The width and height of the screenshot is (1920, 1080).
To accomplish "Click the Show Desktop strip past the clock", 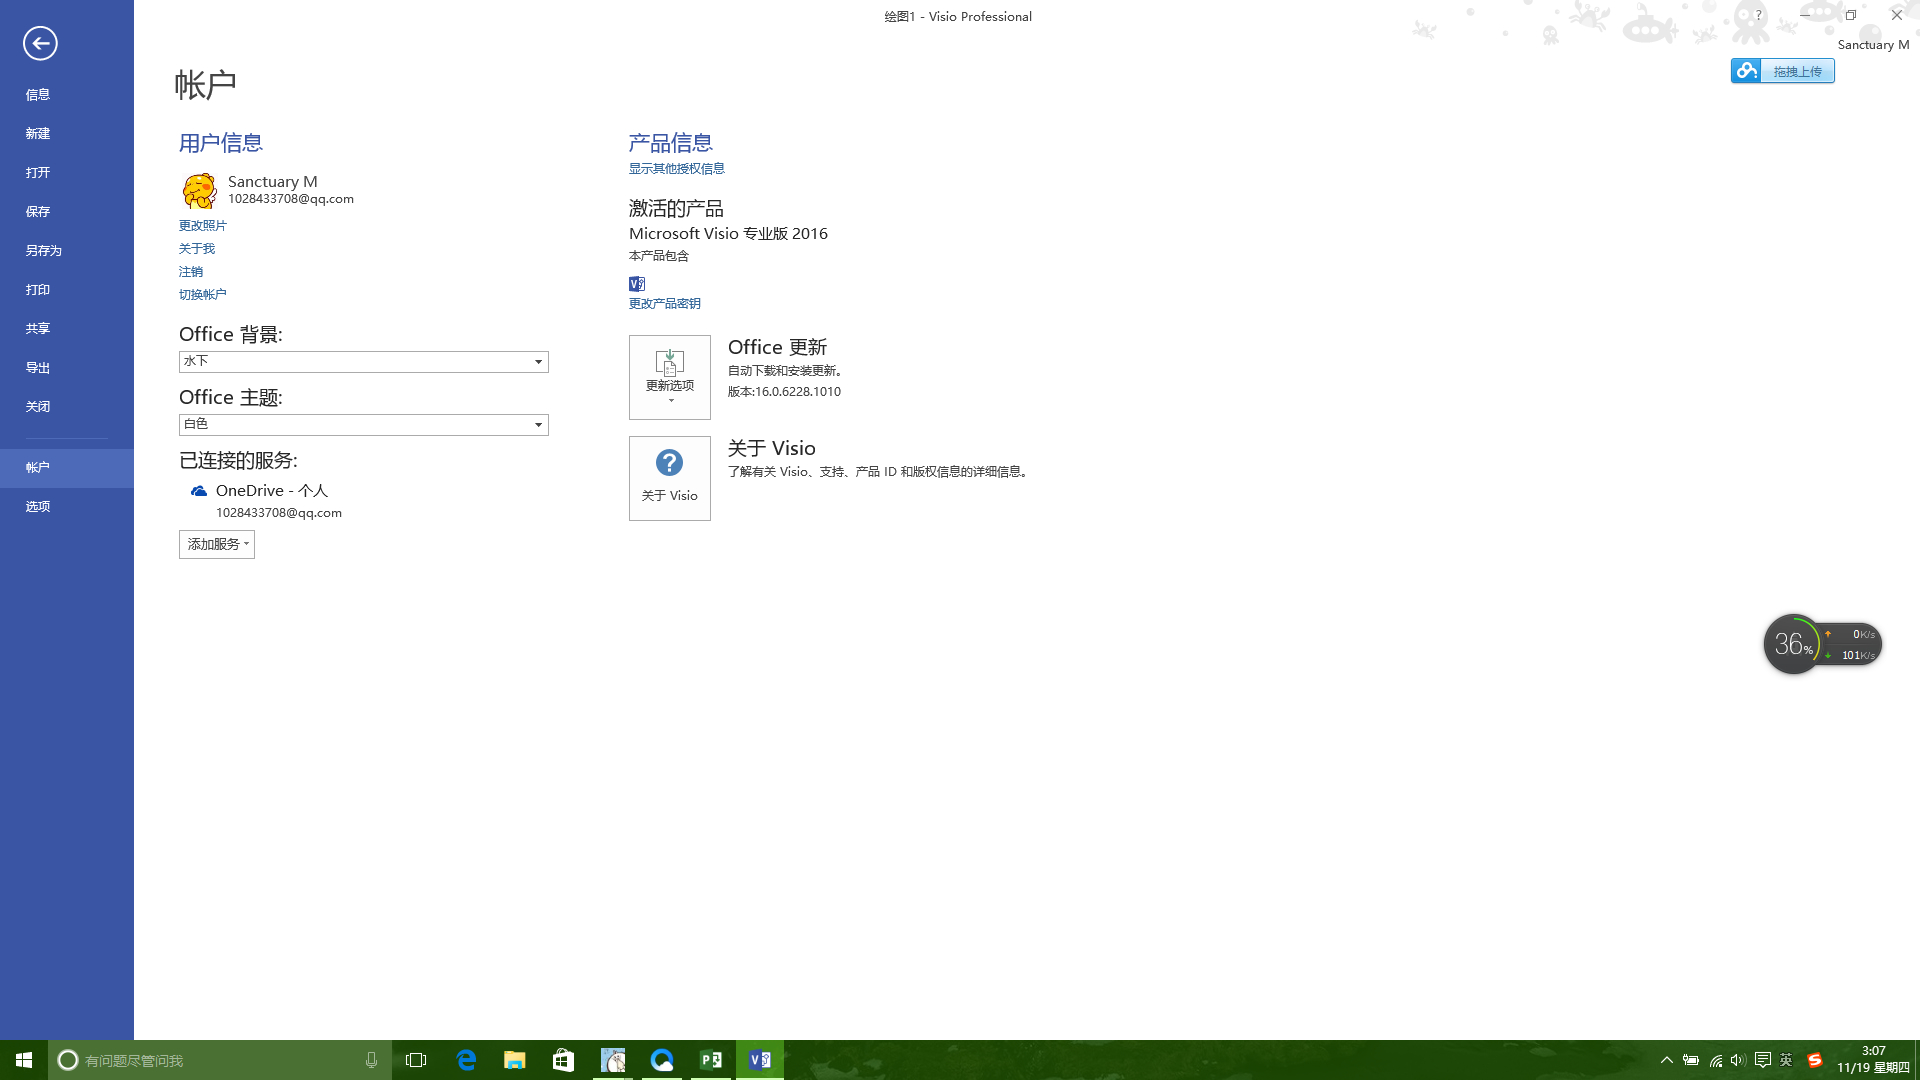I will click(1917, 1060).
